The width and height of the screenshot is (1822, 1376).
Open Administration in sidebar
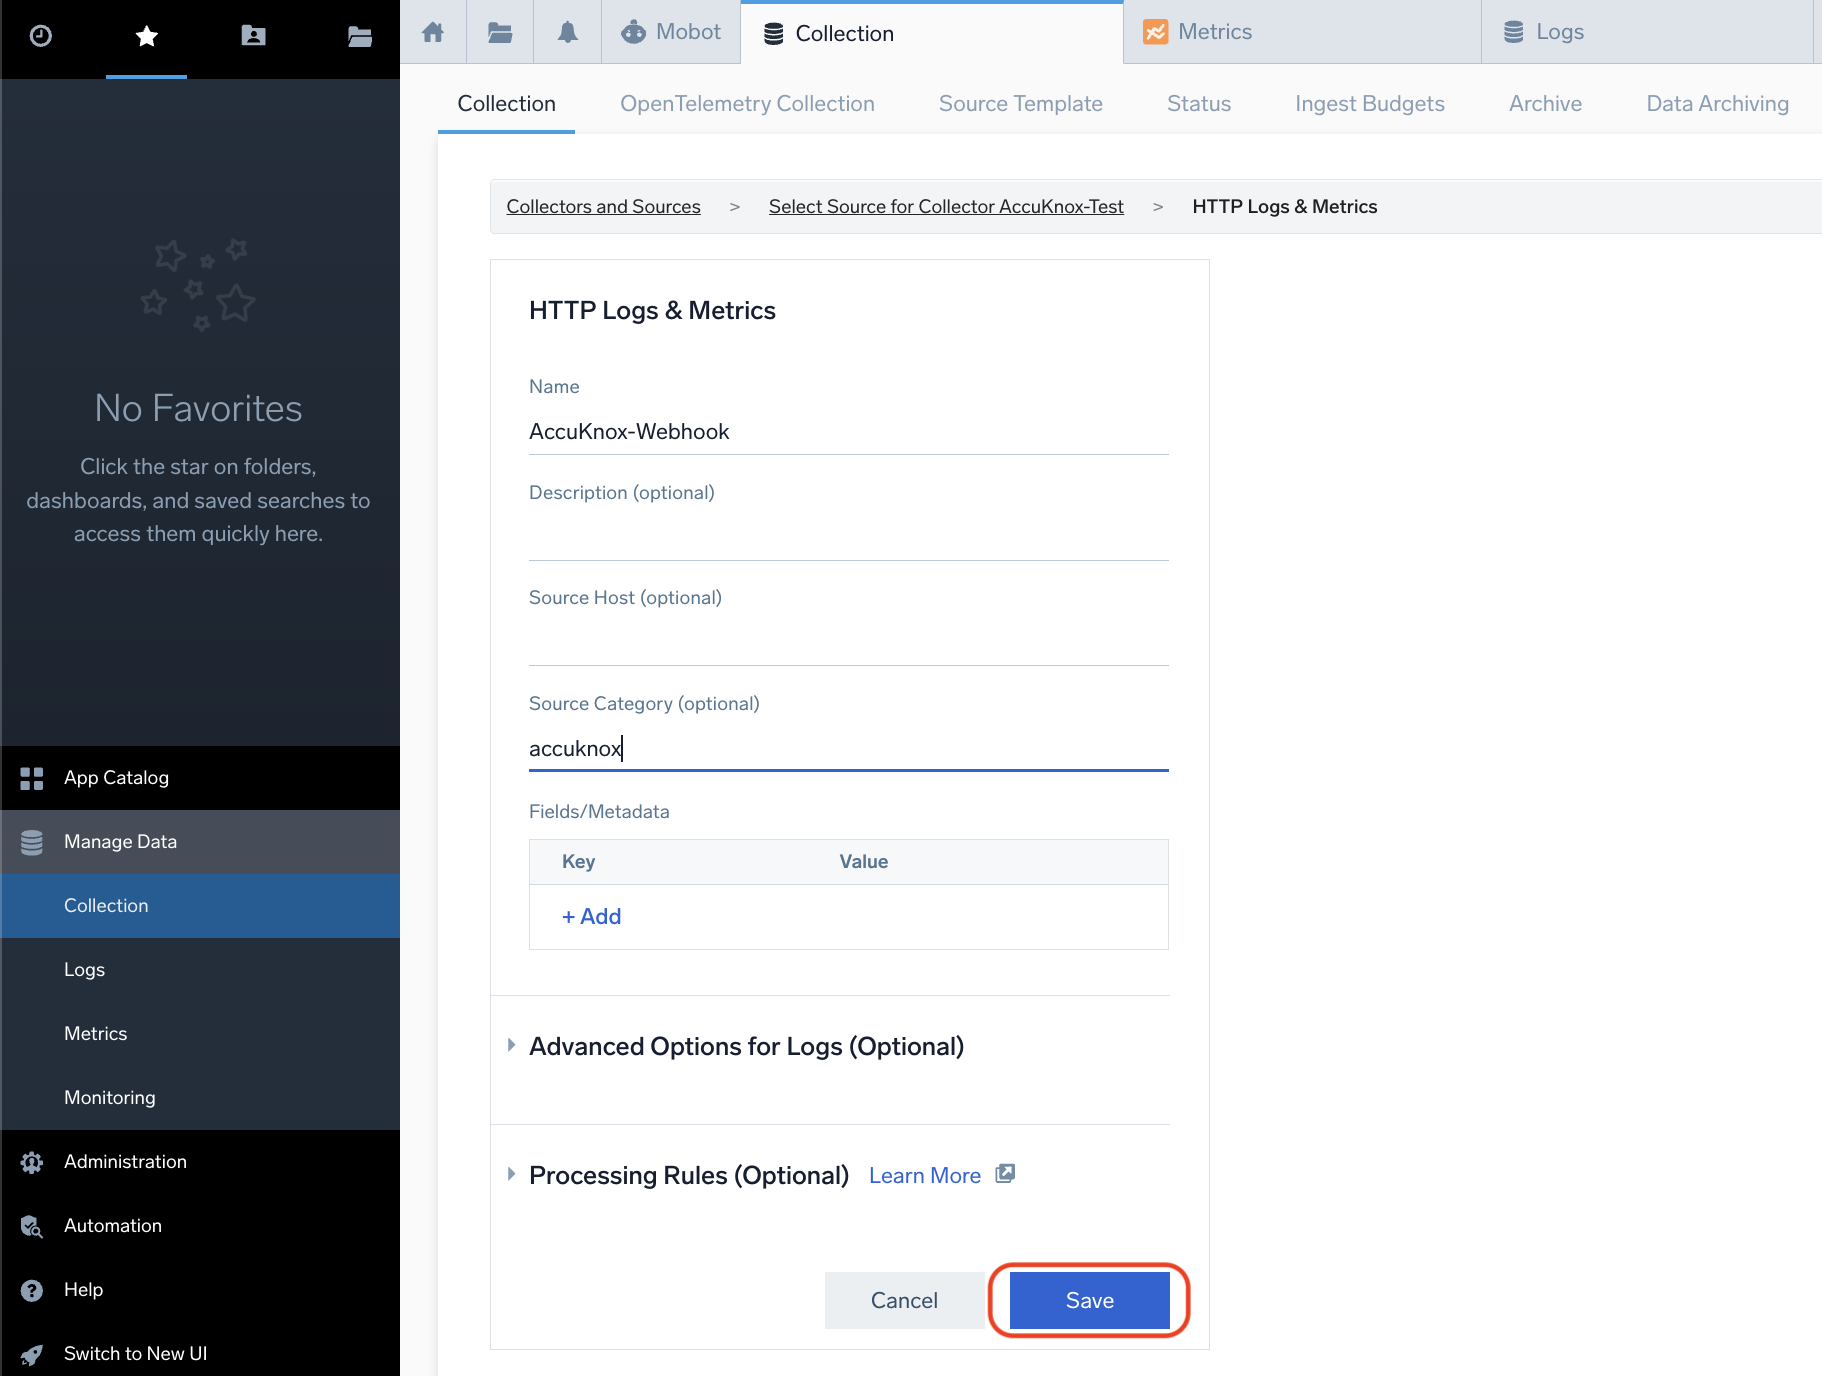(200, 1162)
